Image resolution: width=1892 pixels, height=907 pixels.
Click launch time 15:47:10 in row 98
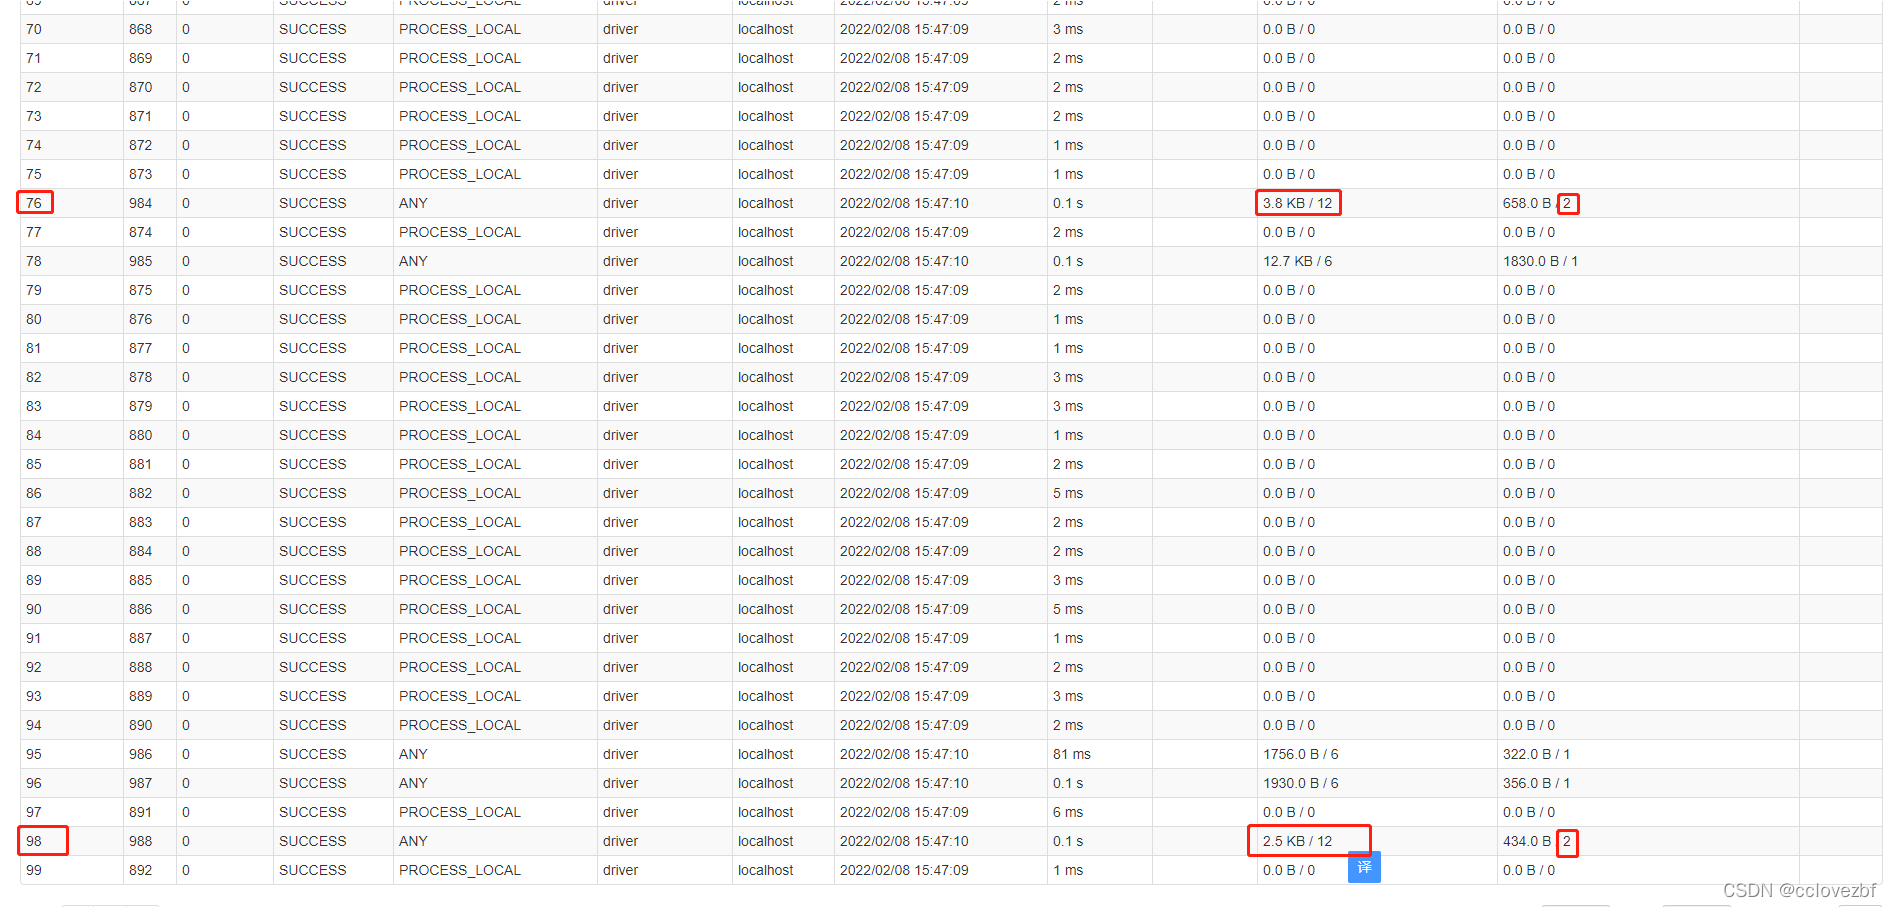tap(904, 841)
